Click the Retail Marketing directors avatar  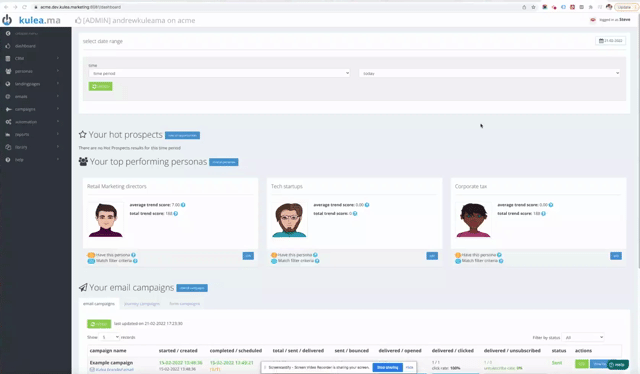[x=105, y=220]
